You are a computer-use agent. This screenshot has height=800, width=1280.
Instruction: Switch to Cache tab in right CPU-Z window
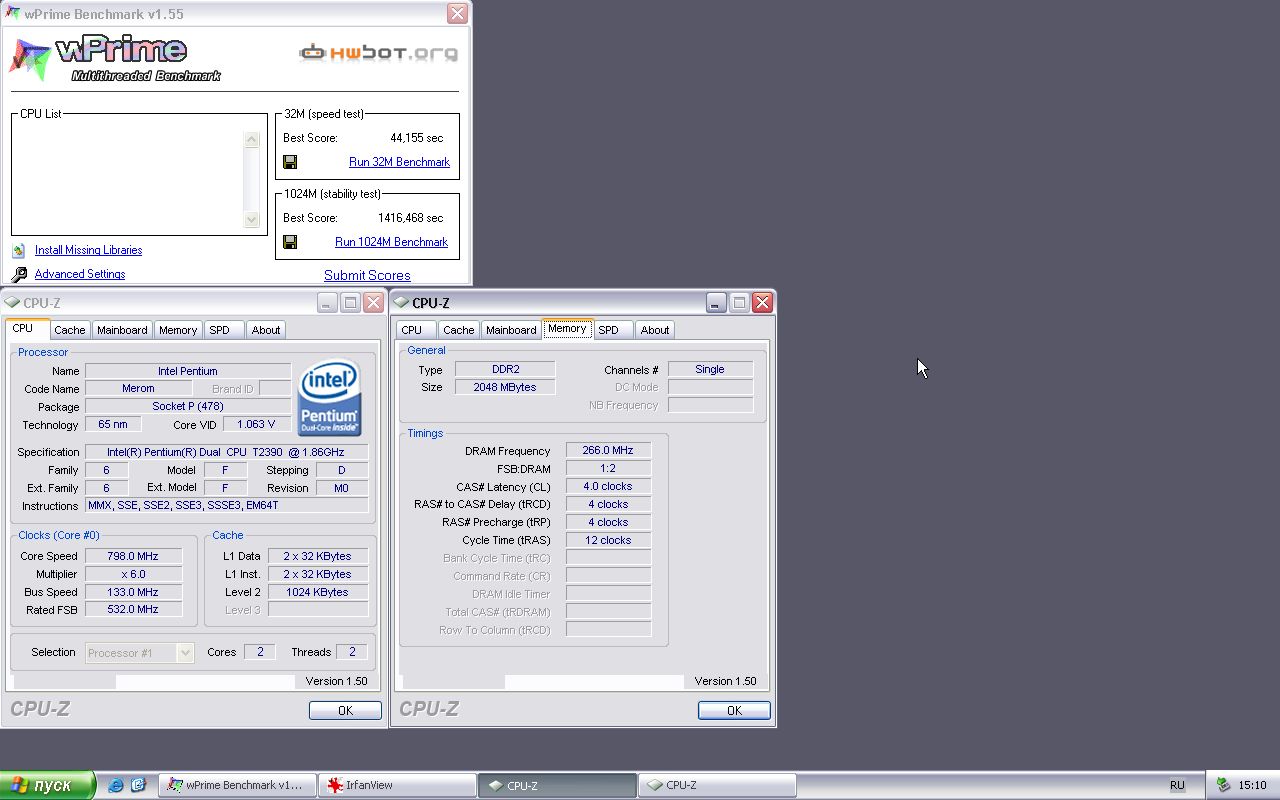tap(459, 330)
